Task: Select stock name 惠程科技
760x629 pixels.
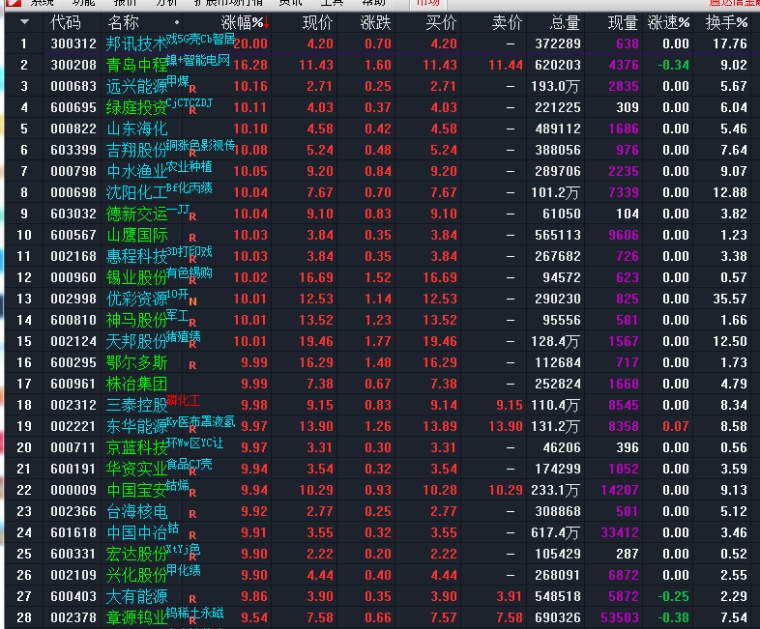Action: tap(137, 256)
